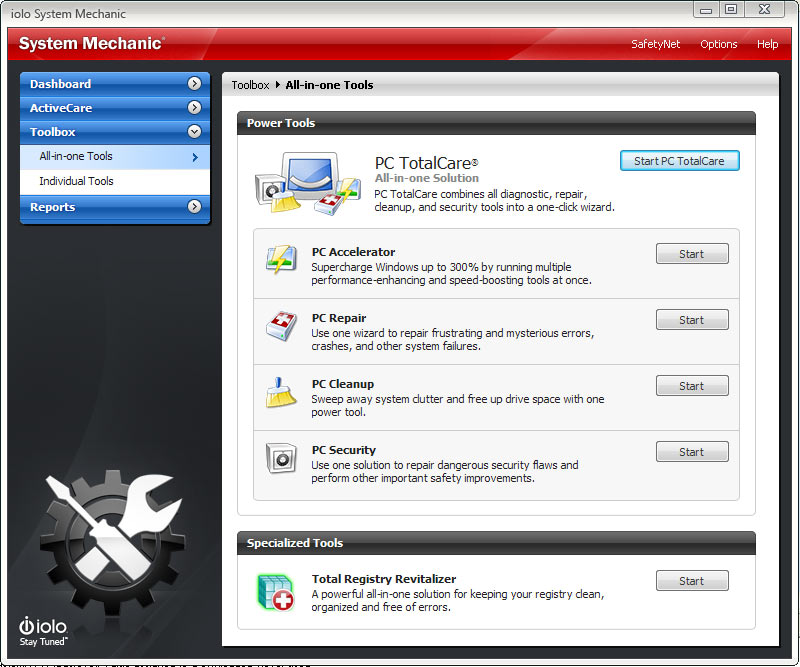This screenshot has height=667, width=800.
Task: Click the Specialized Tools section header
Action: pos(496,543)
